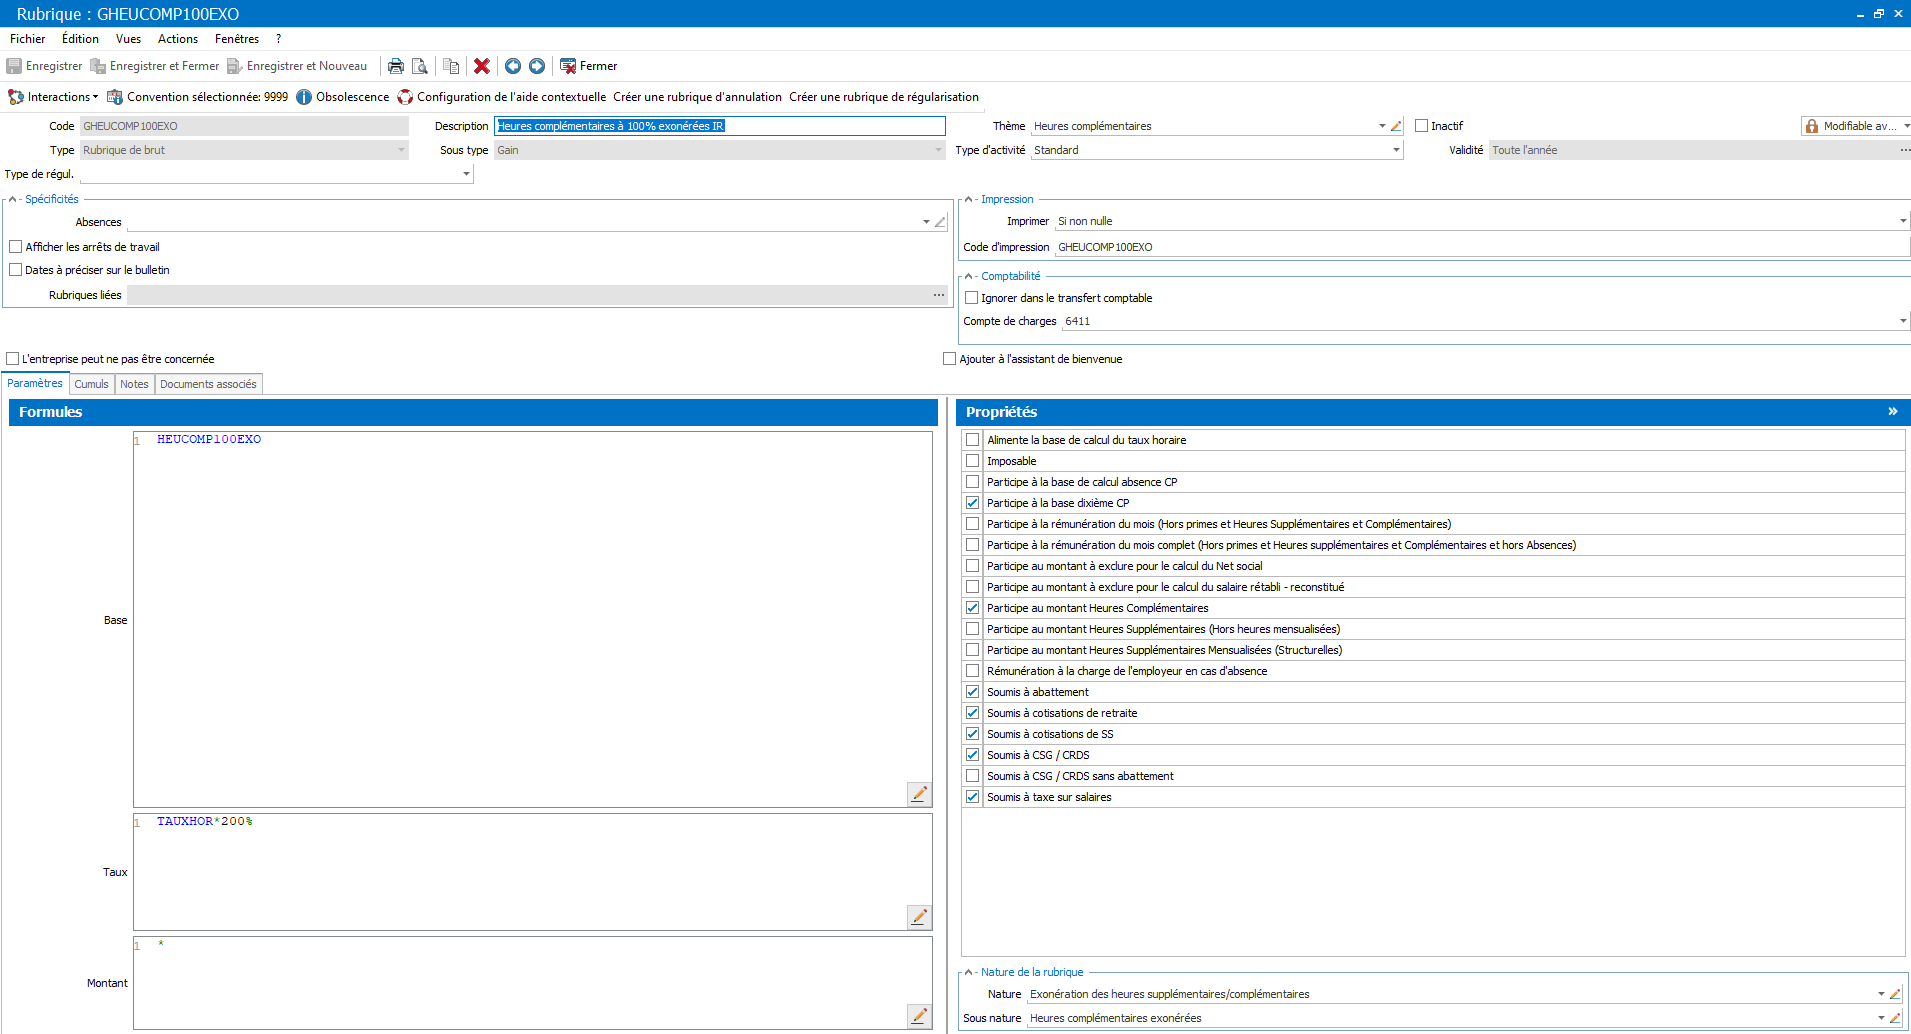Click pencil icon next to Nature field
The image size is (1911, 1034).
pos(1895,994)
